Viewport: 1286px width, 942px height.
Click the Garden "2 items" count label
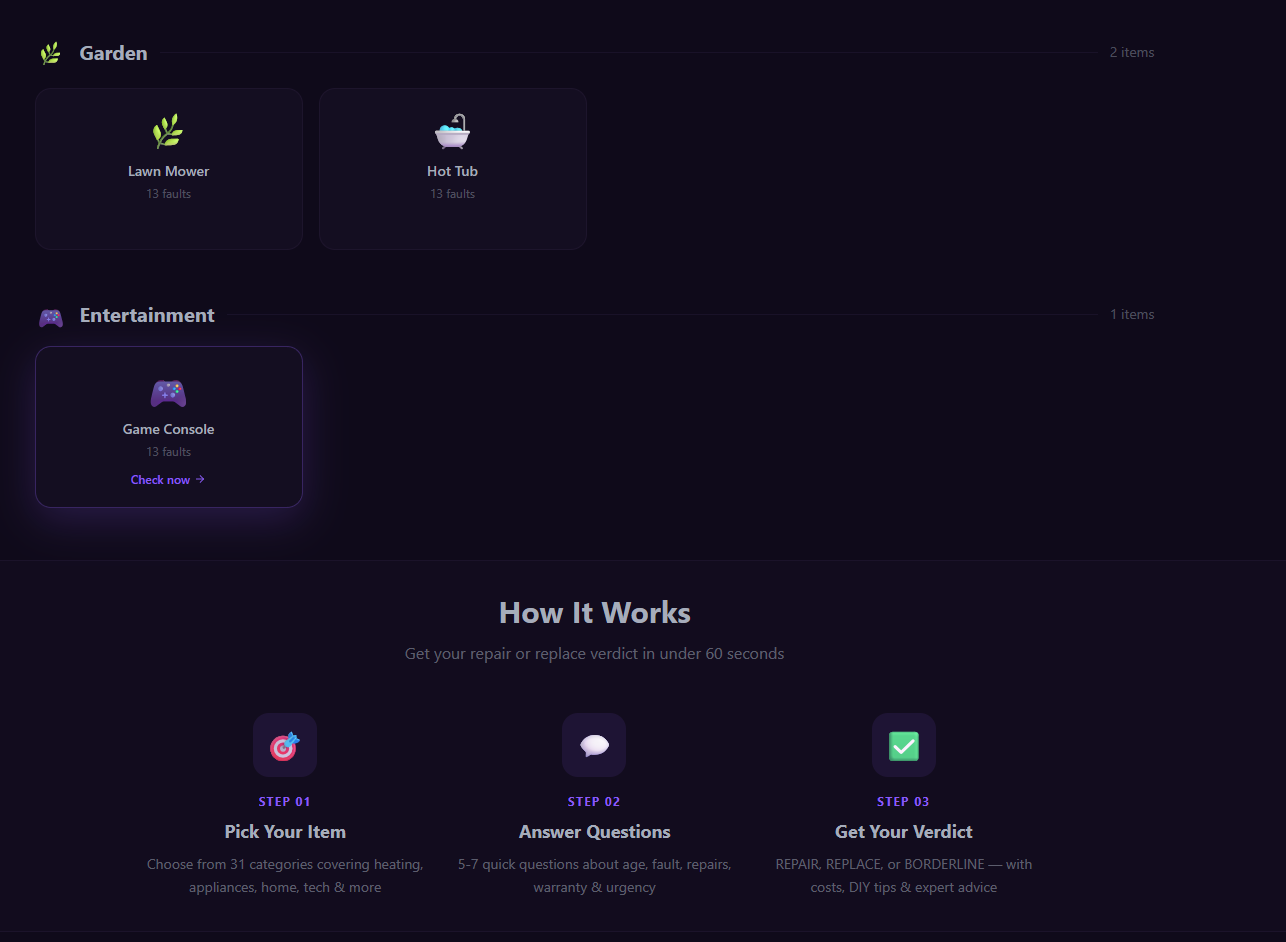pos(1131,52)
